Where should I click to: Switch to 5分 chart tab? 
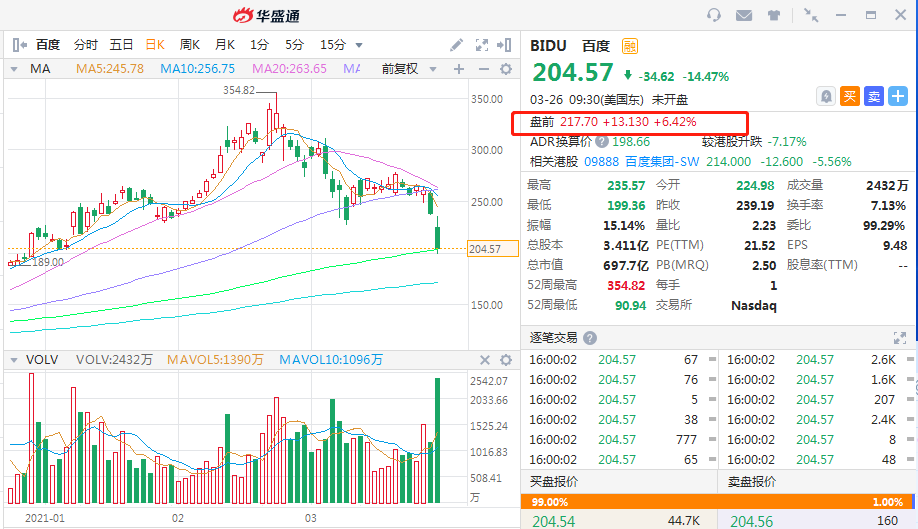pos(294,44)
